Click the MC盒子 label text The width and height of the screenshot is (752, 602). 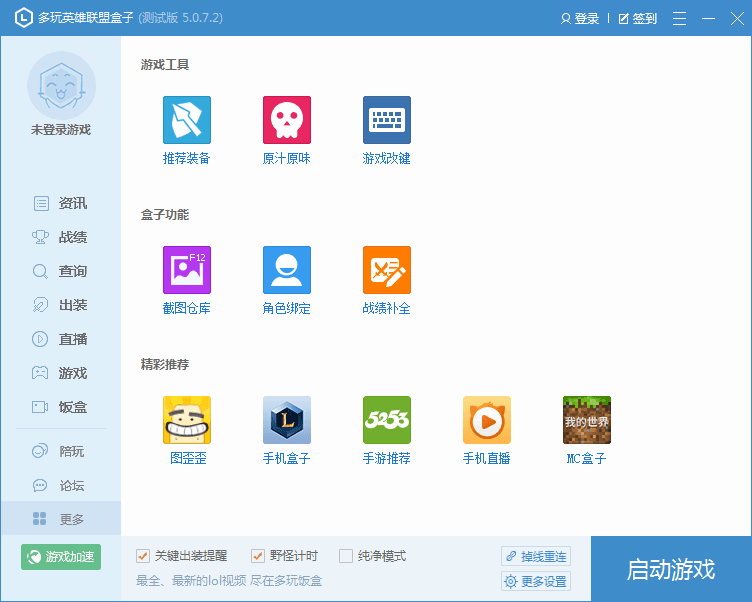pyautogui.click(x=587, y=458)
